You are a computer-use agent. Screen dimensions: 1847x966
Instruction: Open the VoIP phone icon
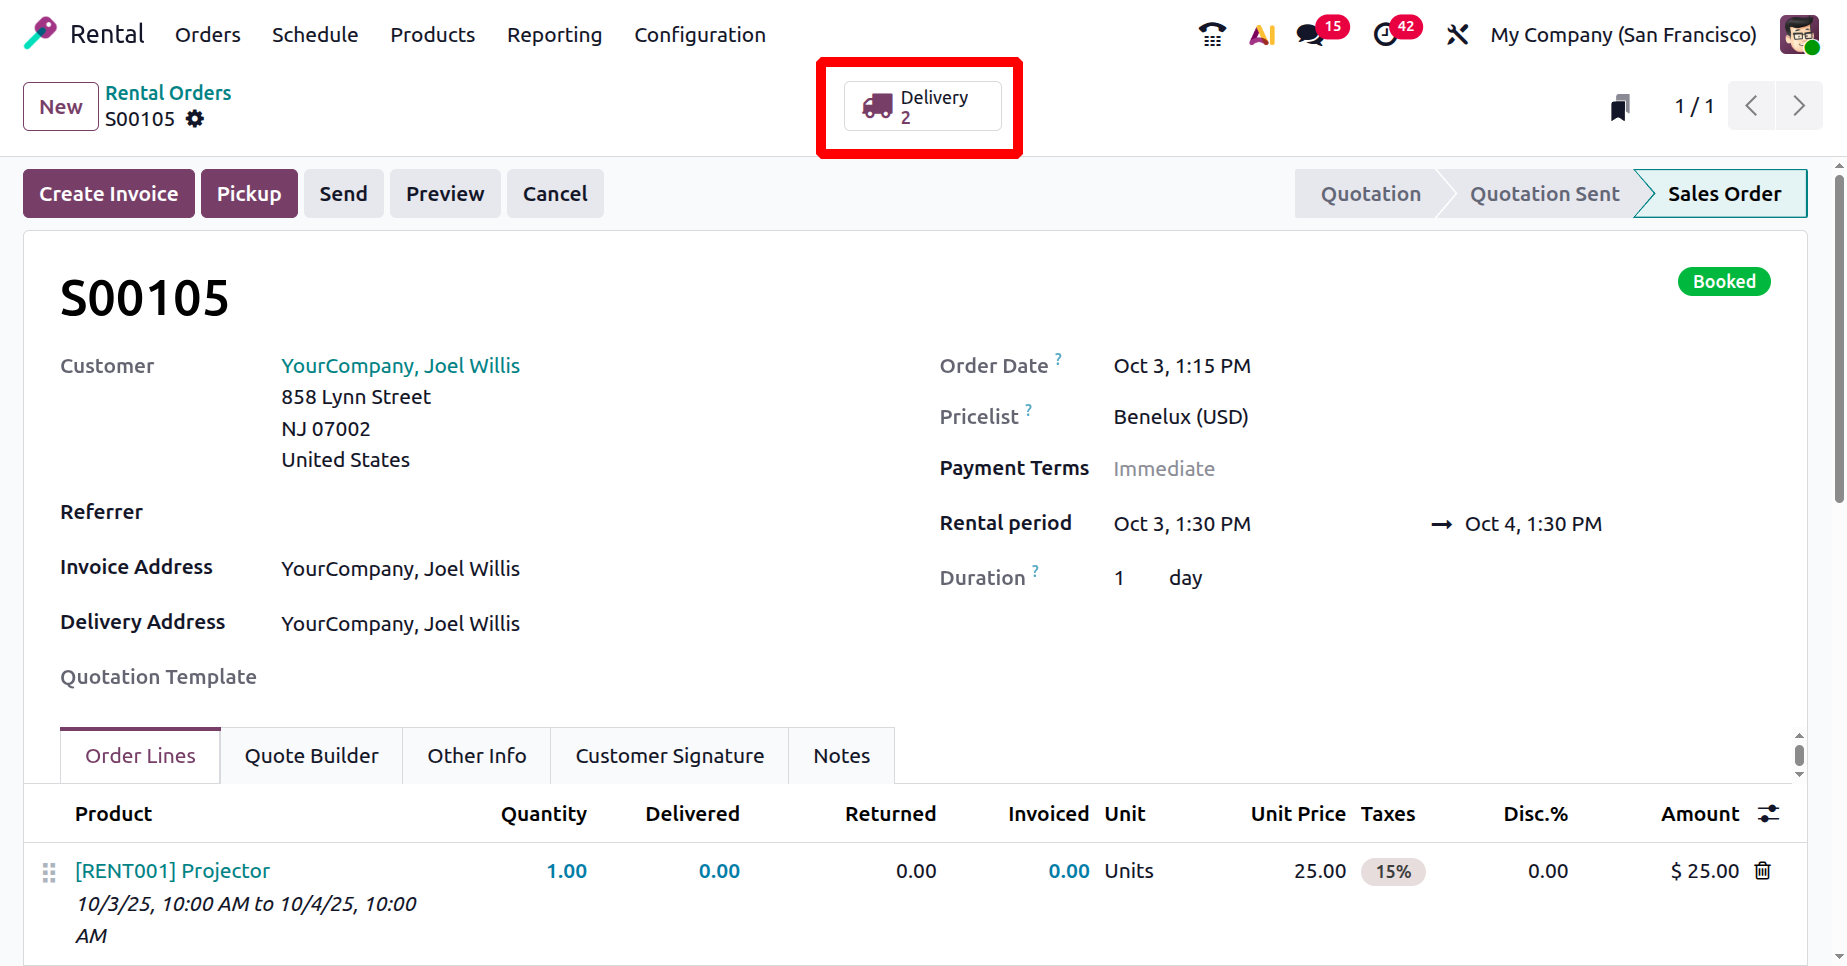1212,35
